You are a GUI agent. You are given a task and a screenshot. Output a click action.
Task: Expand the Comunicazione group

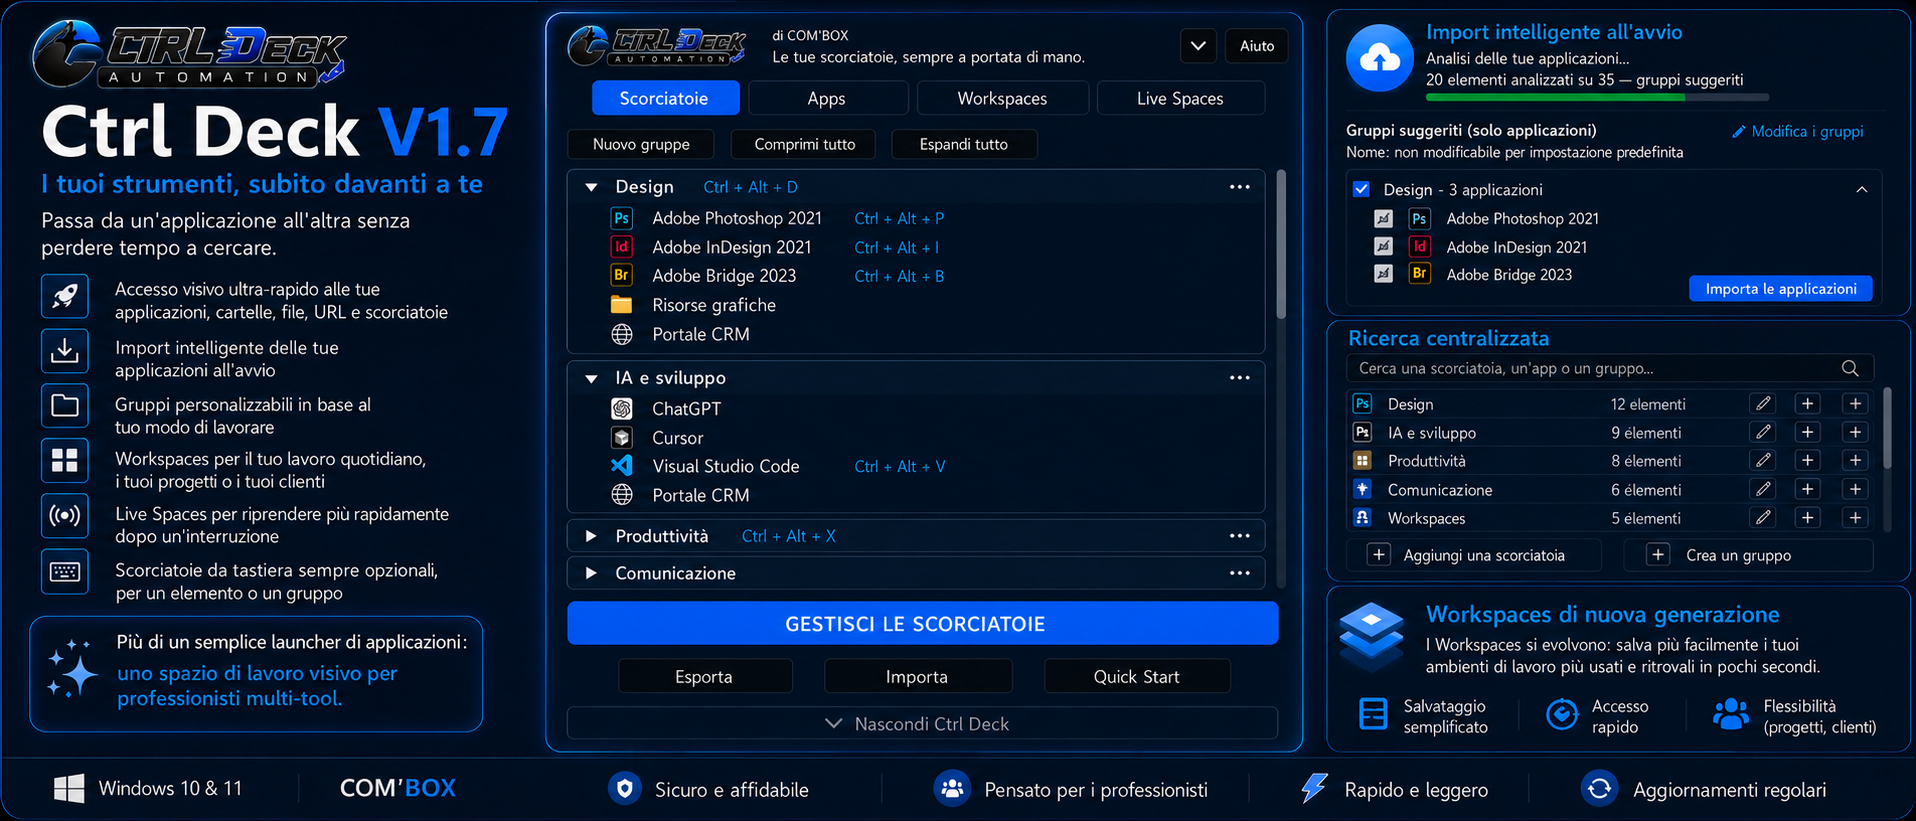(591, 573)
